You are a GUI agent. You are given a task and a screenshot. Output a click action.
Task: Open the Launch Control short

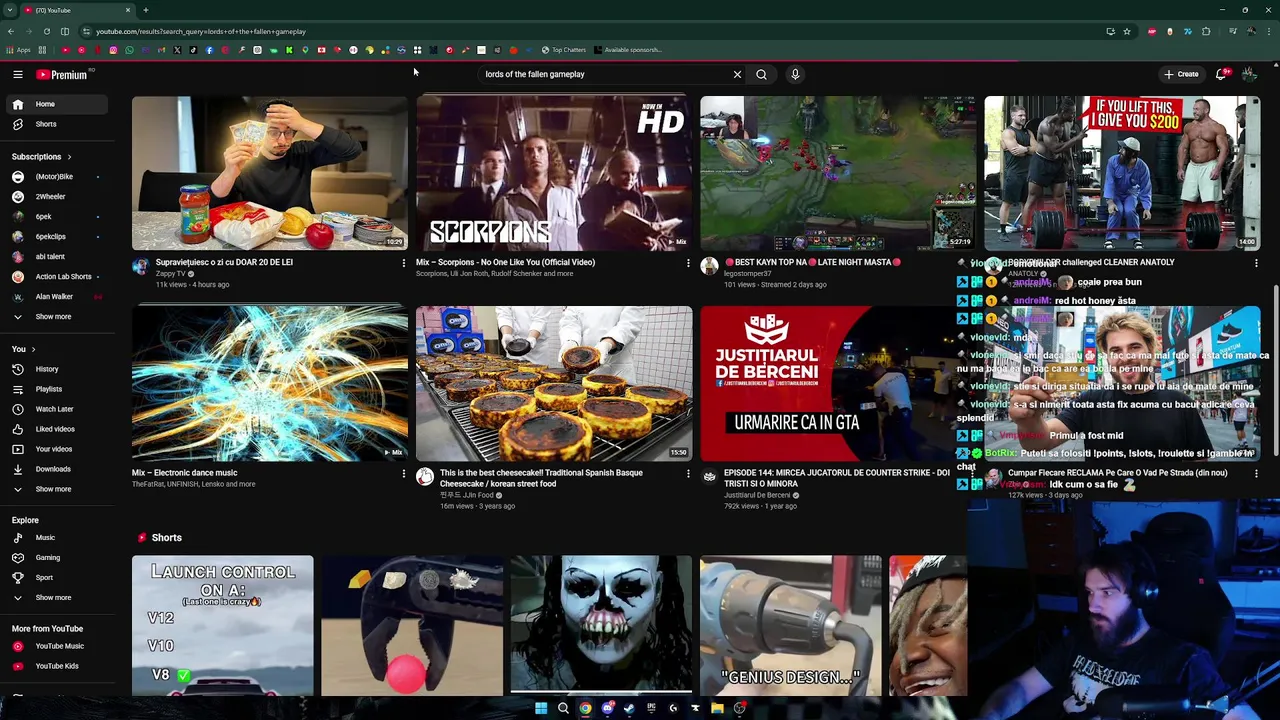[222, 625]
